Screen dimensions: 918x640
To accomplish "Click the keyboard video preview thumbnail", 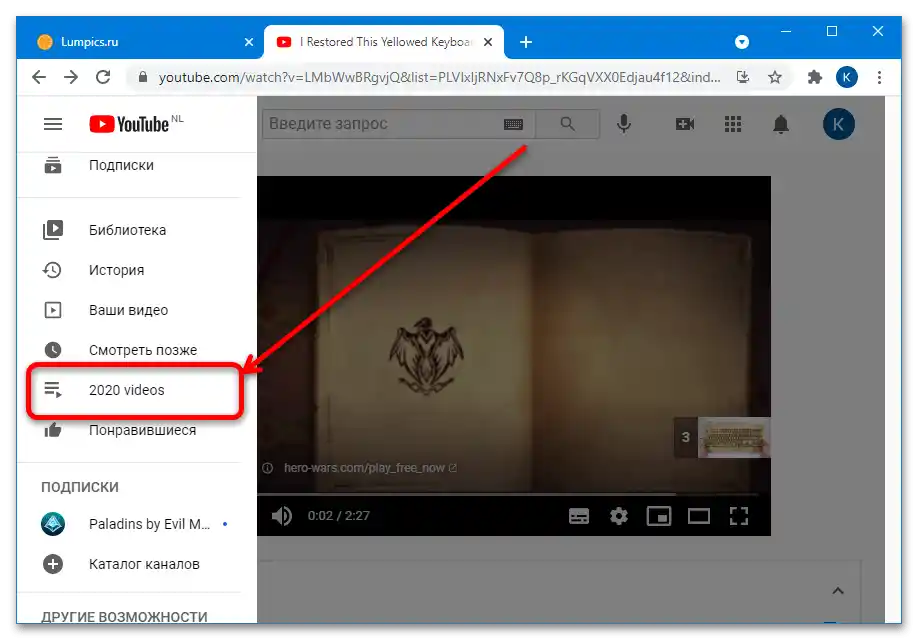I will click(734, 437).
